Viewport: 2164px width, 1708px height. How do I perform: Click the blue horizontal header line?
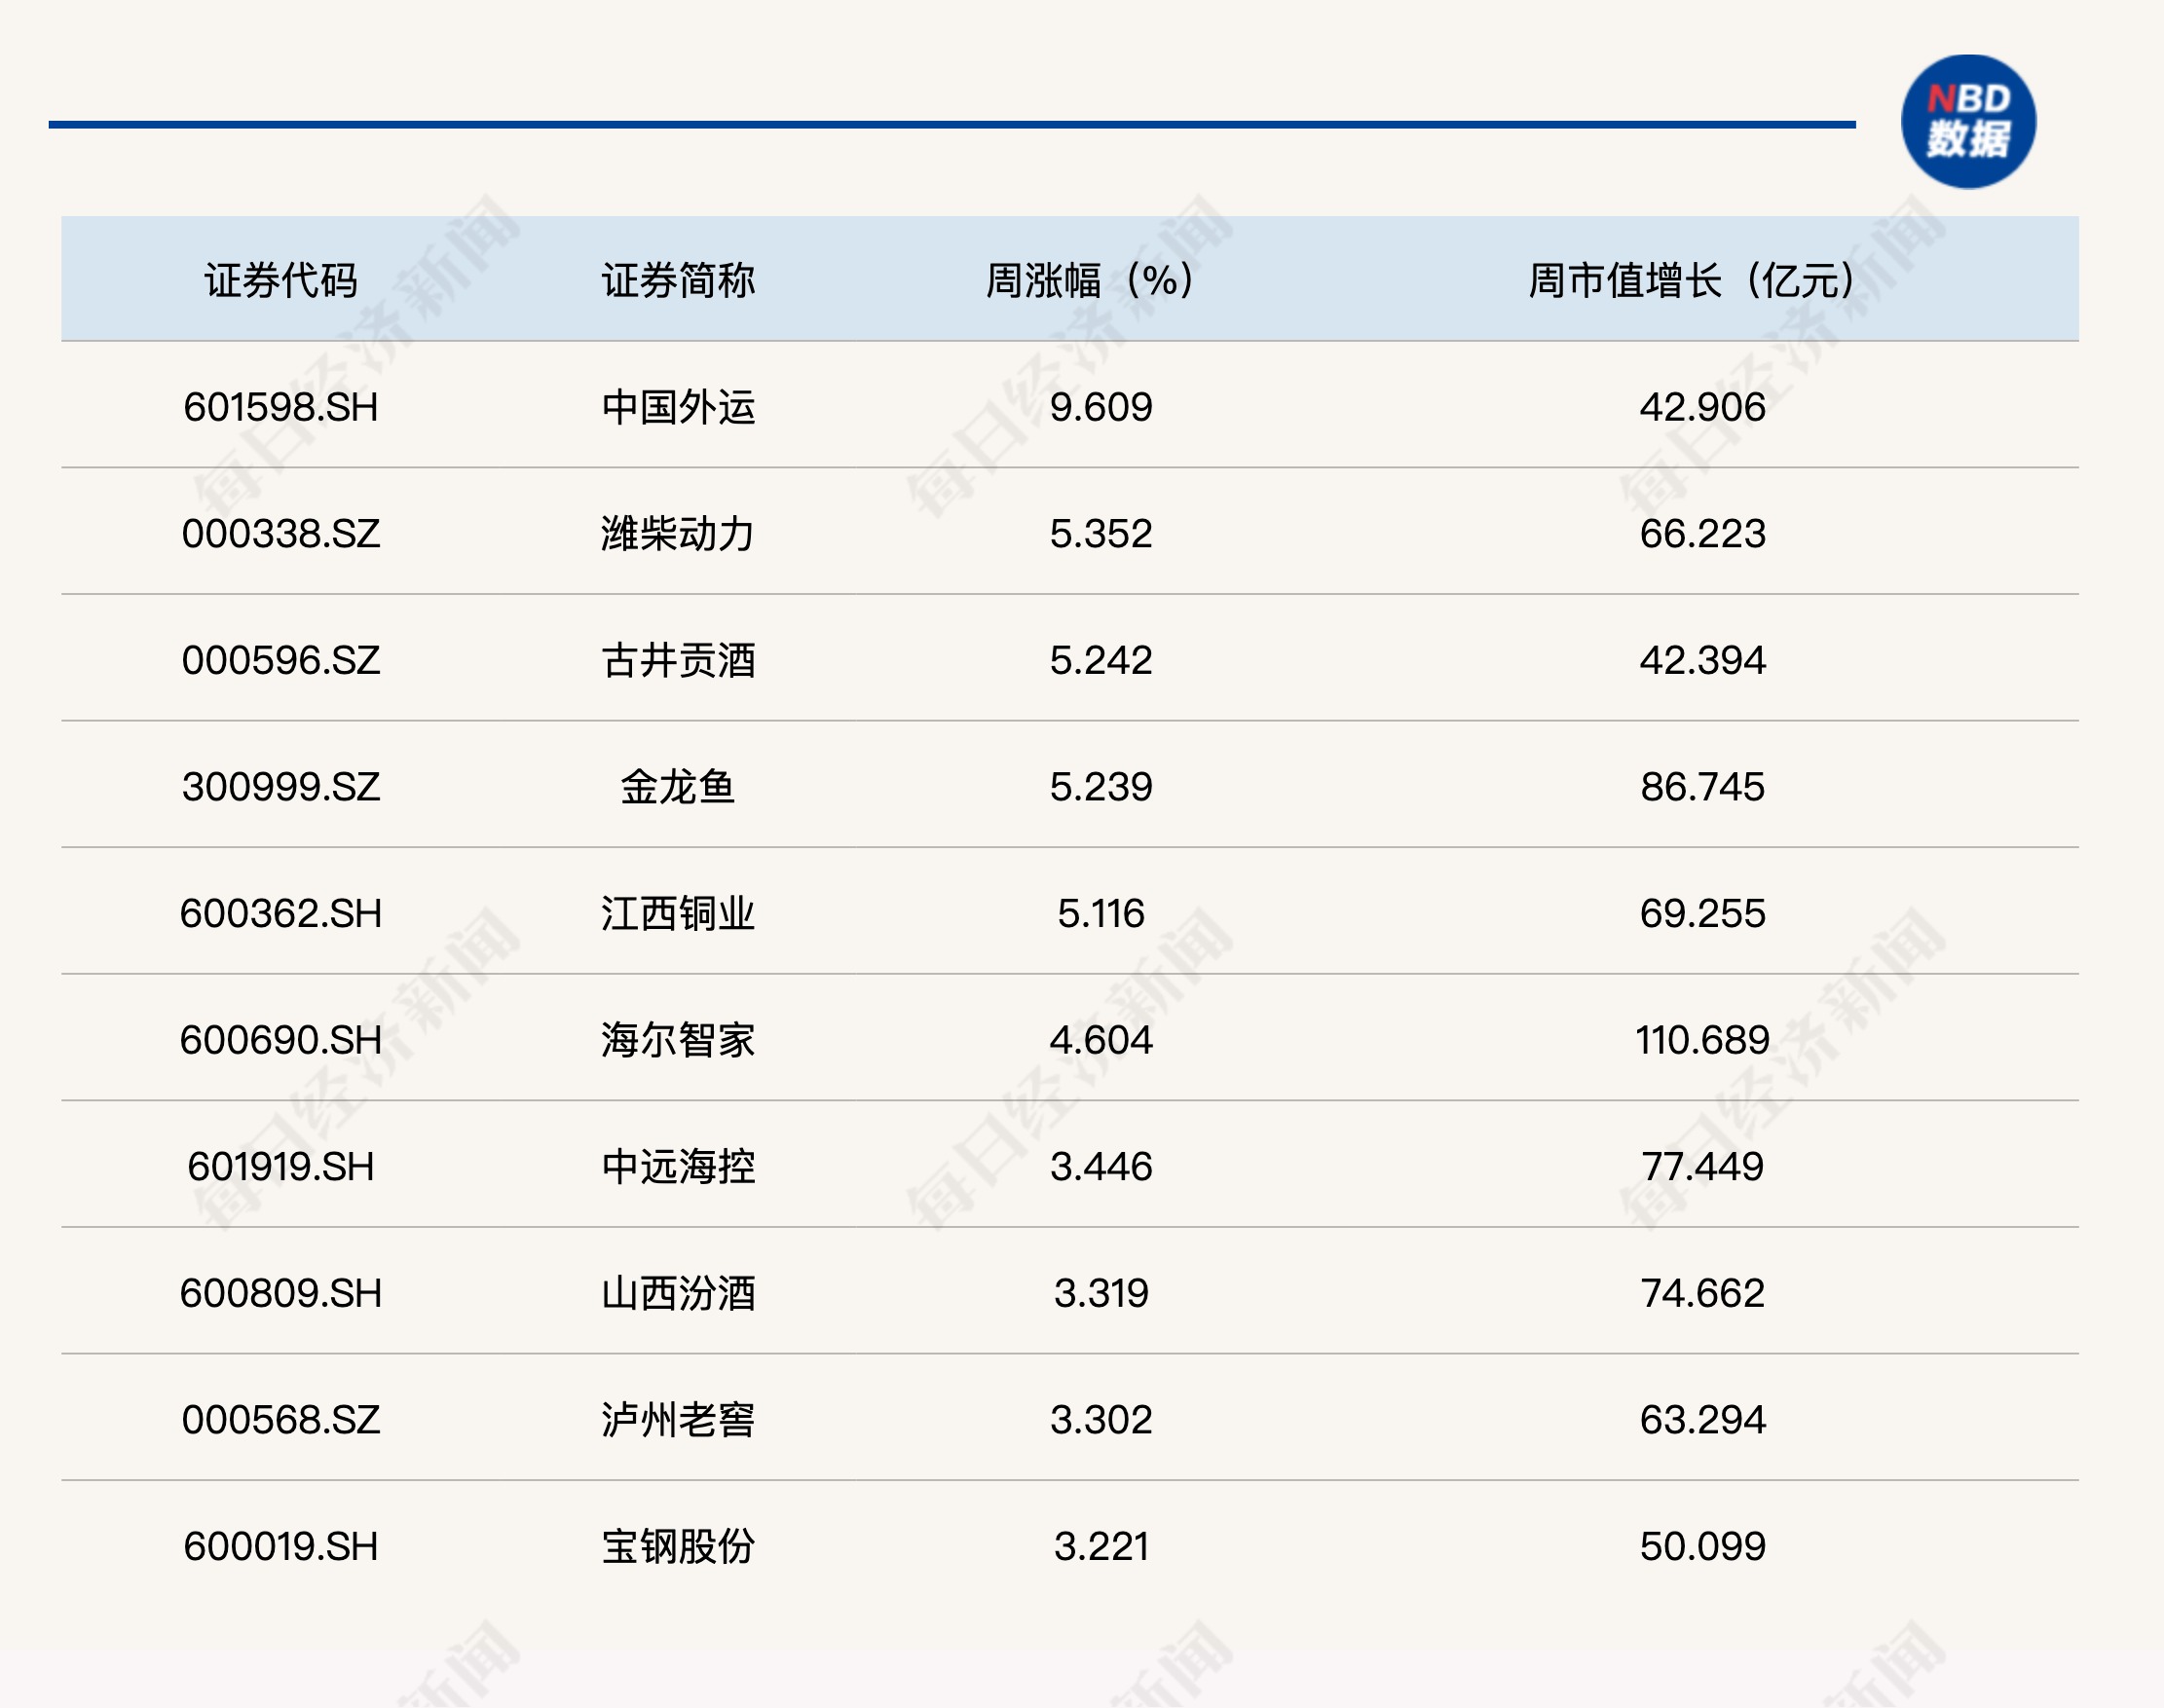950,124
